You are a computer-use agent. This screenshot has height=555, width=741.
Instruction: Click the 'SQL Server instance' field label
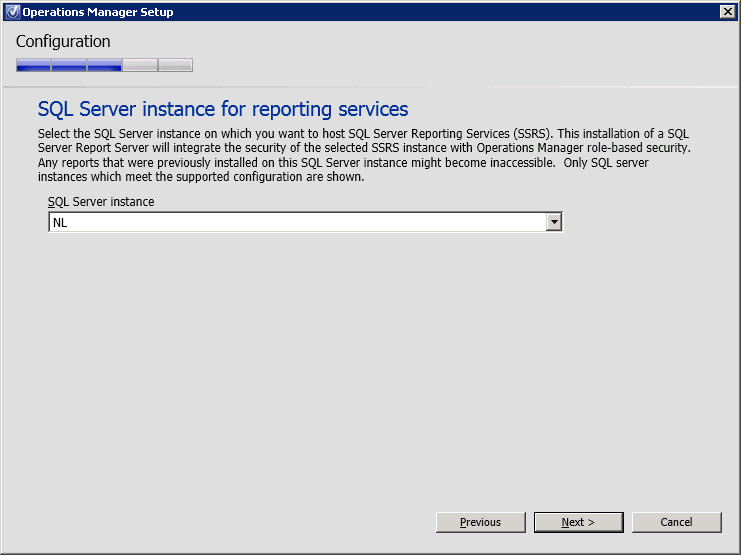click(x=101, y=201)
